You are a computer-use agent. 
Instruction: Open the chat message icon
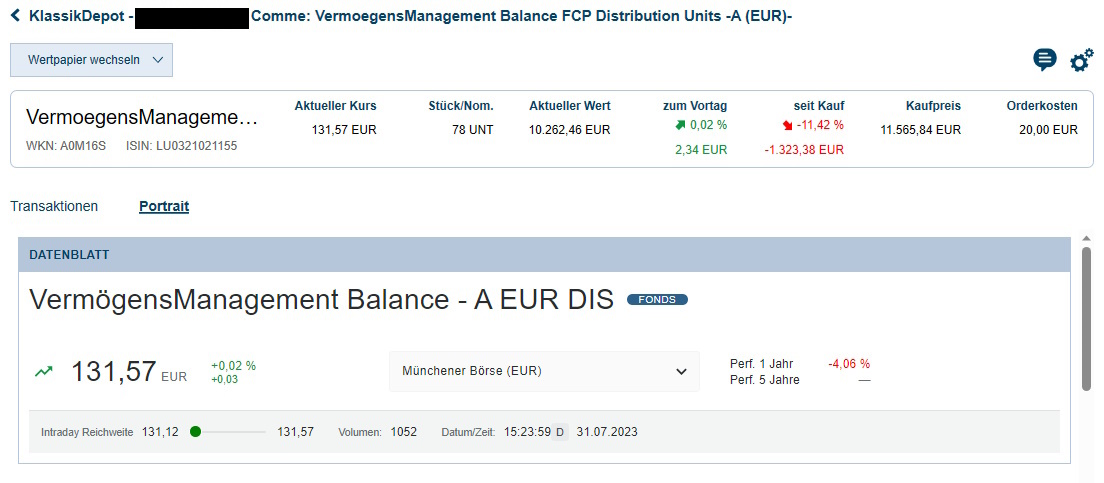click(1044, 60)
